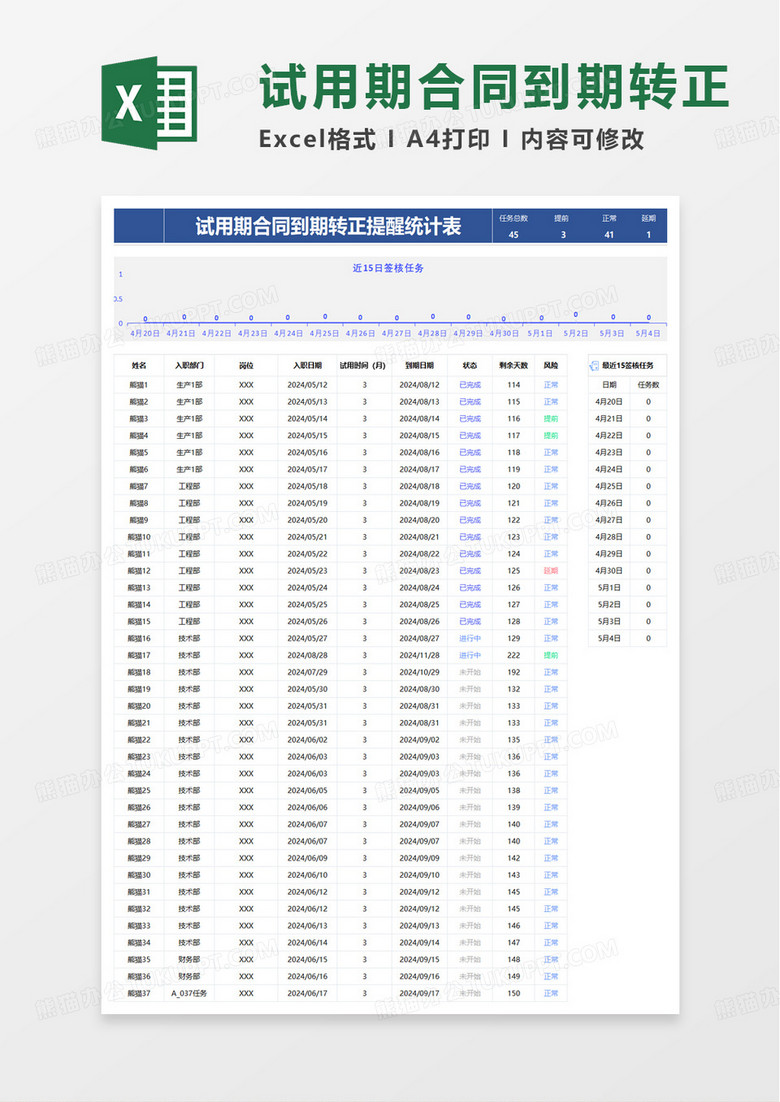Click the 进行中 status for 熊猫16
The image size is (780, 1102).
470,638
